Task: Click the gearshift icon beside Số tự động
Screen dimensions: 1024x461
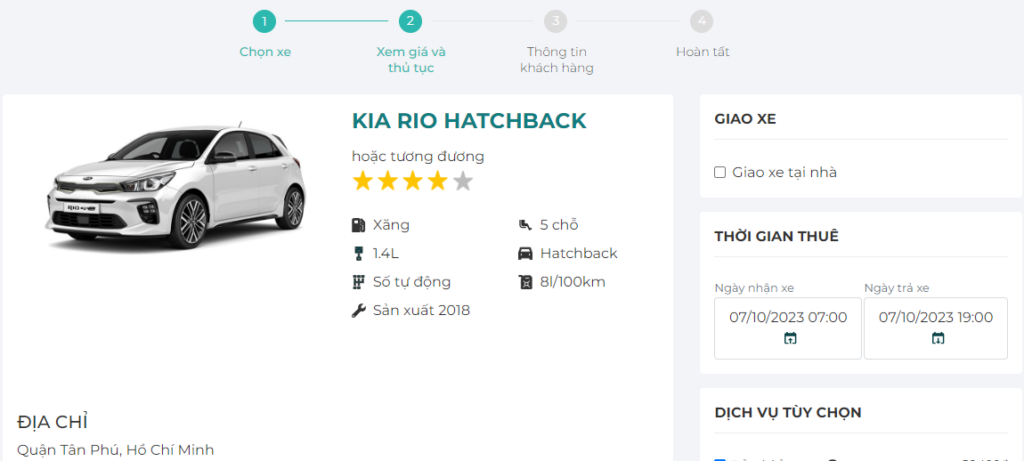Action: [359, 282]
